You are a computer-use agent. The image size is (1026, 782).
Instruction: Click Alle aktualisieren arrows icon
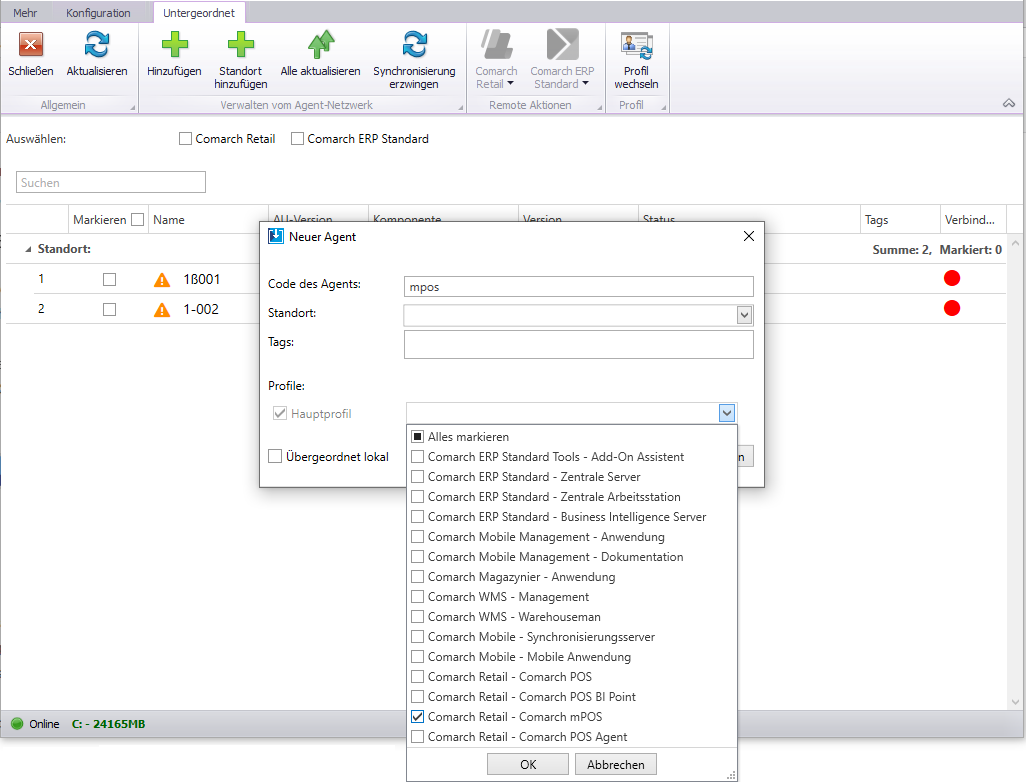[x=321, y=44]
